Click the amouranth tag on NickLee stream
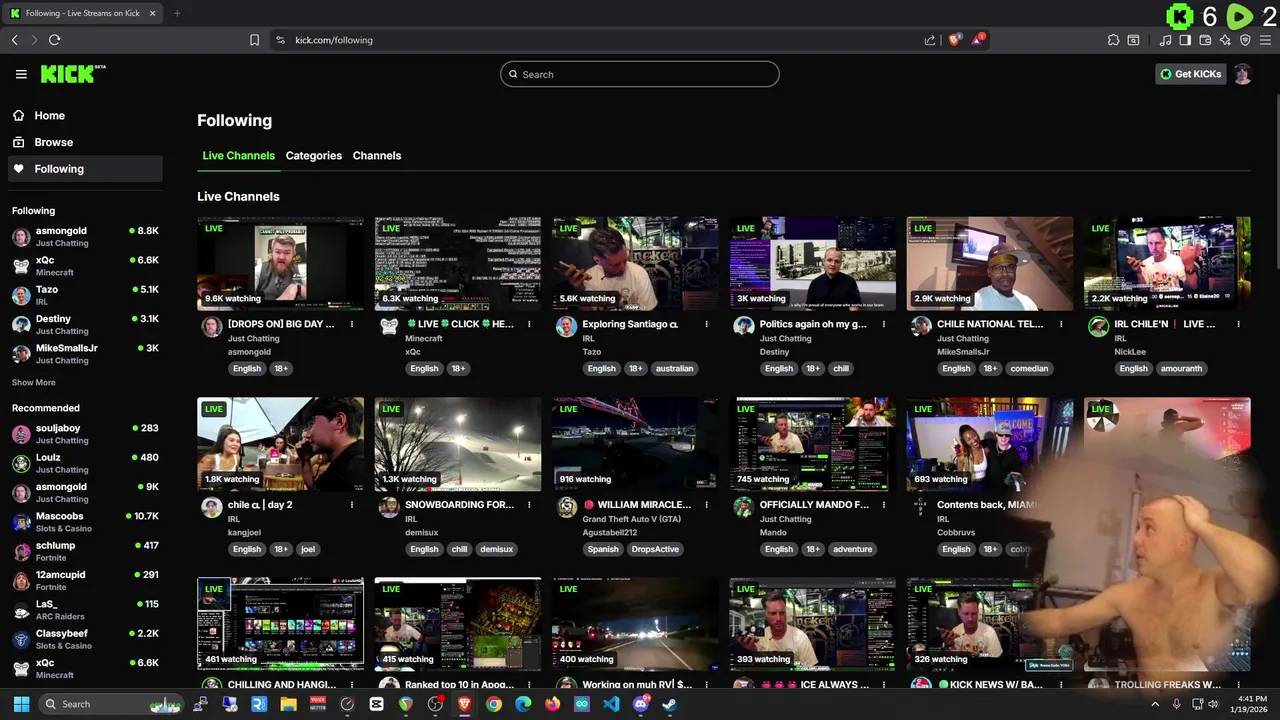This screenshot has width=1280, height=720. point(1181,368)
